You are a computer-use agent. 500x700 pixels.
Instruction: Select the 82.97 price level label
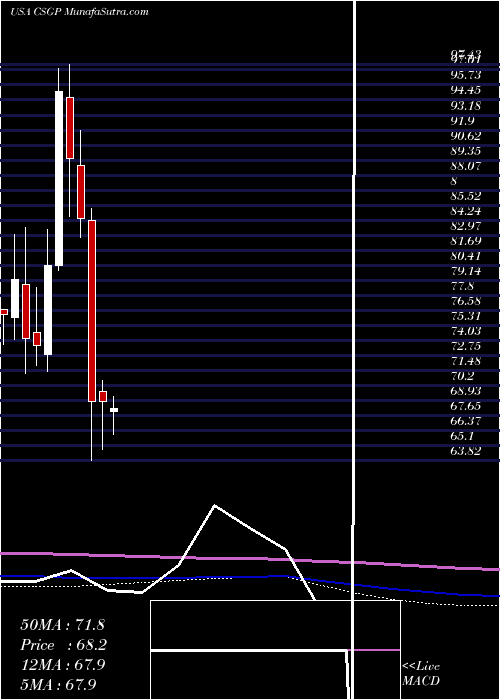click(466, 226)
